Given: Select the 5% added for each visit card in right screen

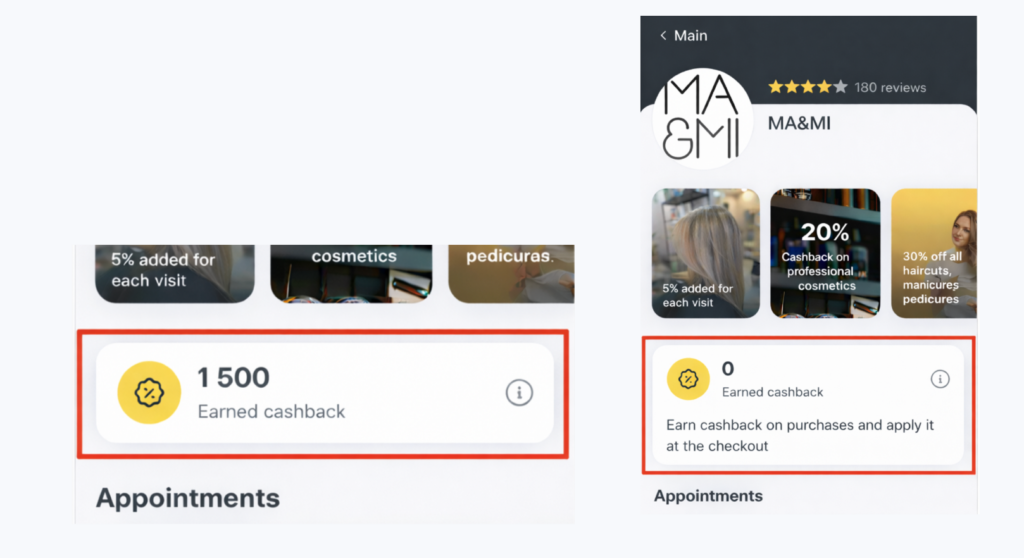Looking at the screenshot, I should pyautogui.click(x=705, y=253).
